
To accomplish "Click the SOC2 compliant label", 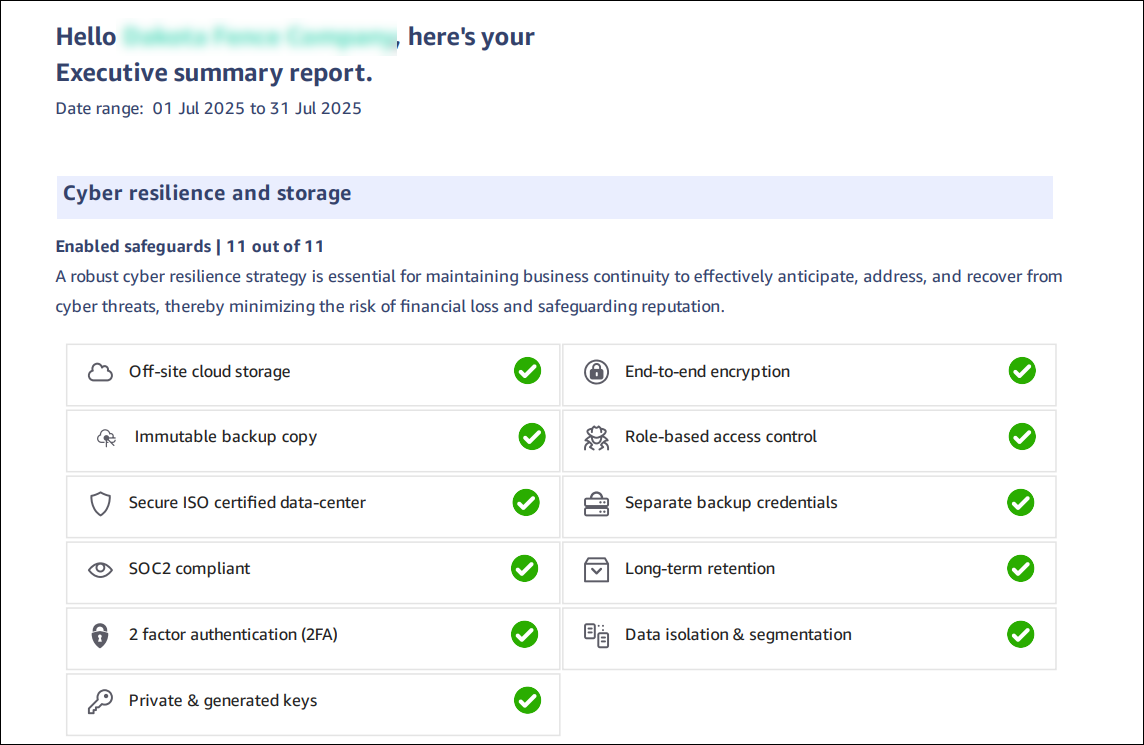I will (189, 569).
